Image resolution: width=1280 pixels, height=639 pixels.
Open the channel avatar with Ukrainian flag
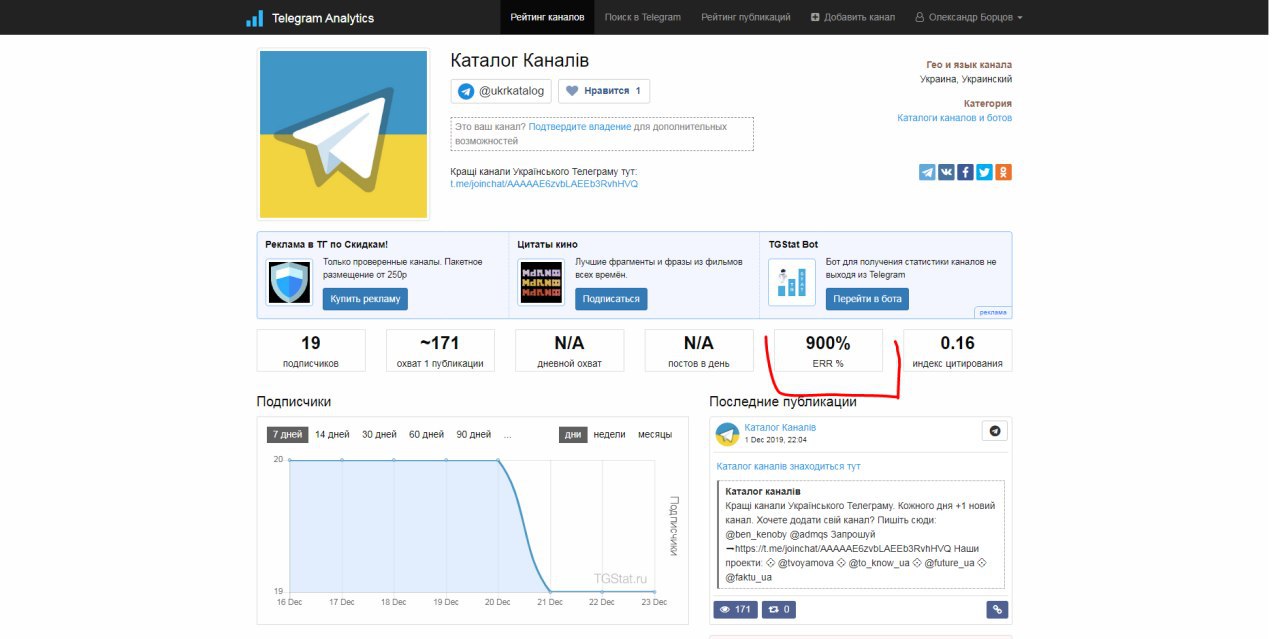click(x=343, y=134)
